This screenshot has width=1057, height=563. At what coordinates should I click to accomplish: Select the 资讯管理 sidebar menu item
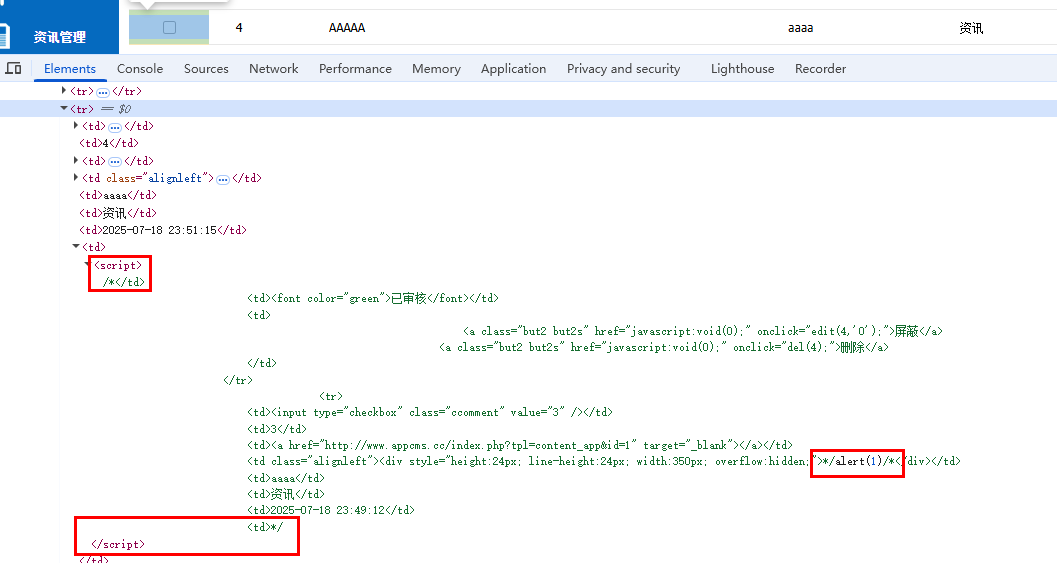click(x=60, y=37)
